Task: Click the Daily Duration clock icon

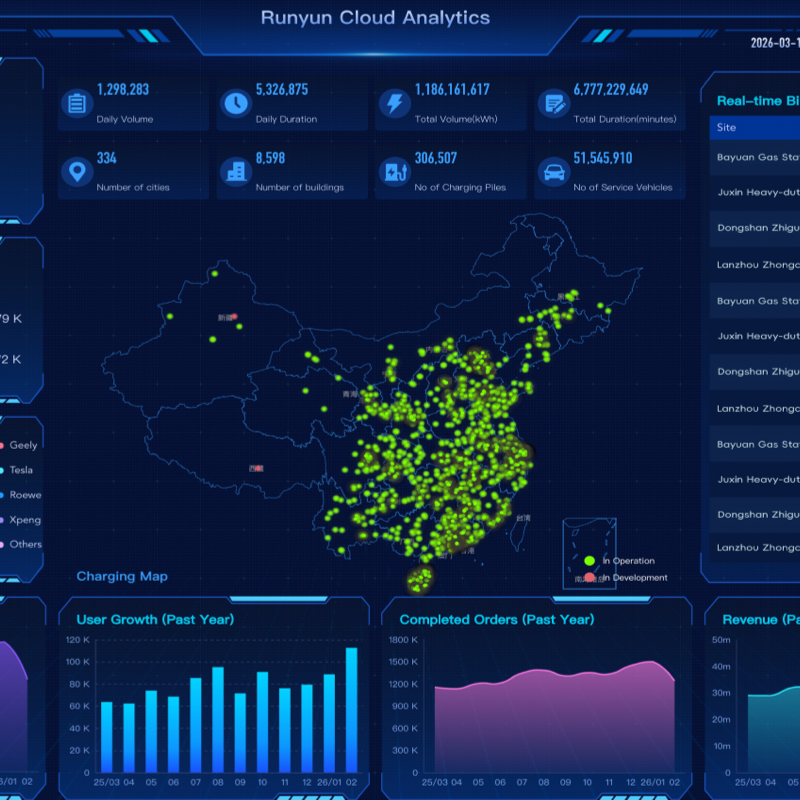Action: pos(237,101)
